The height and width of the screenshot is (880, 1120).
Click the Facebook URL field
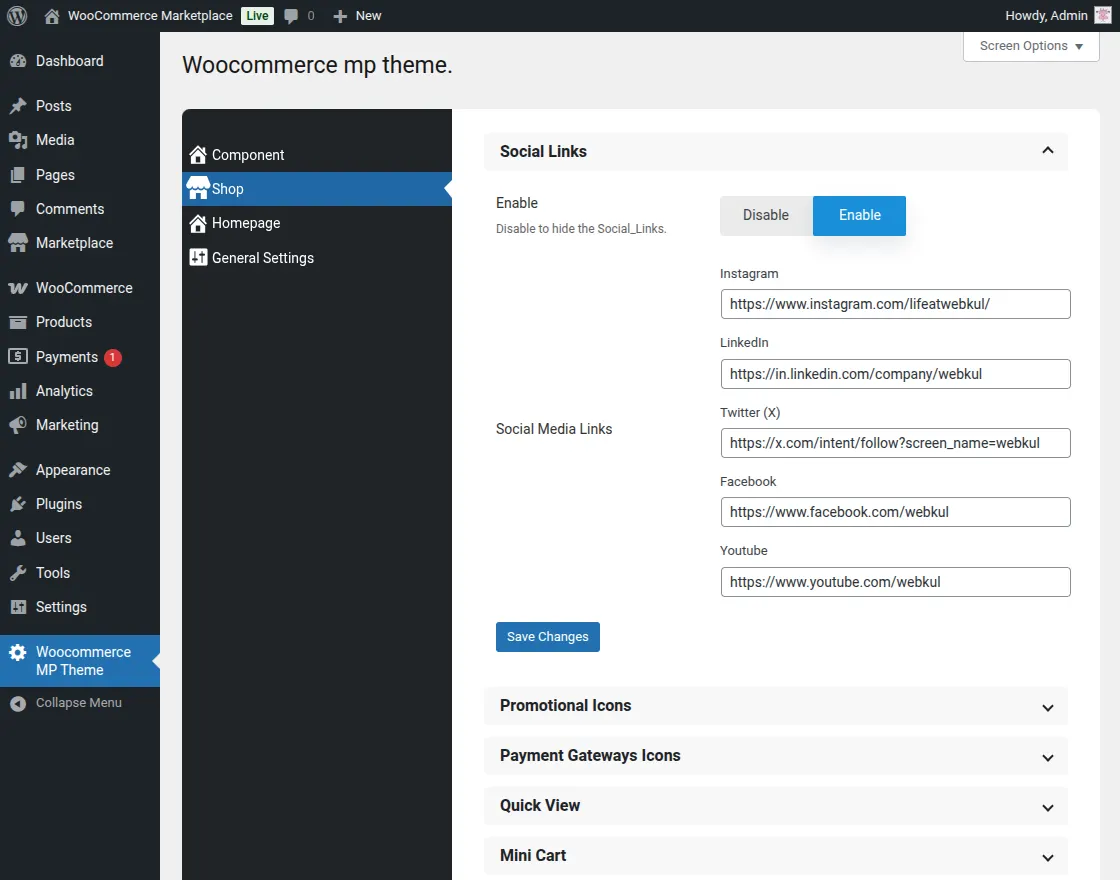point(895,512)
